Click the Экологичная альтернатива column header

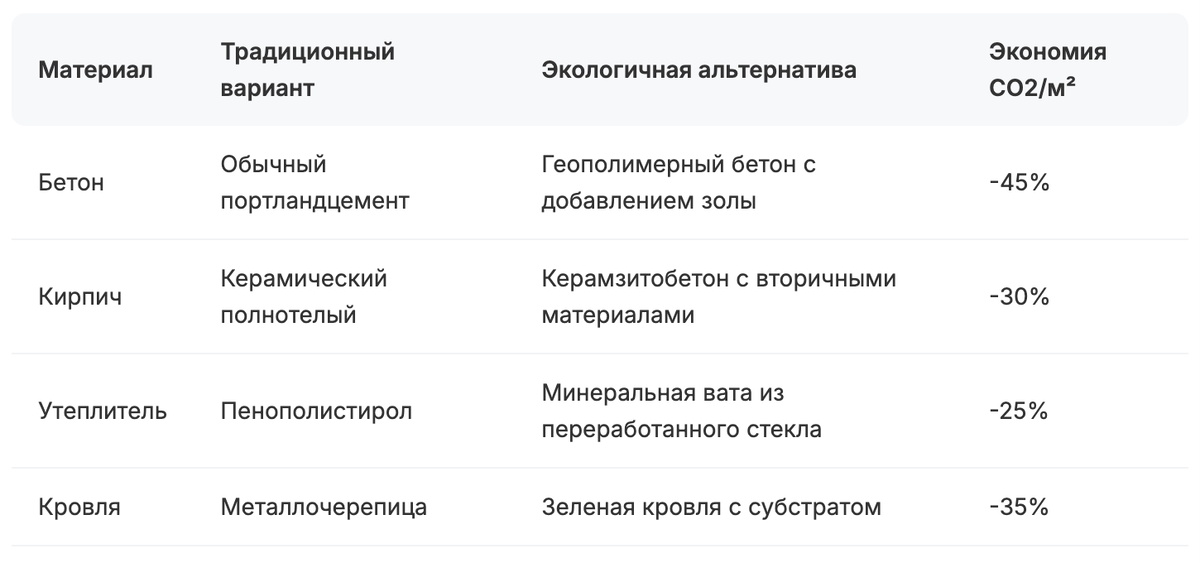point(699,71)
